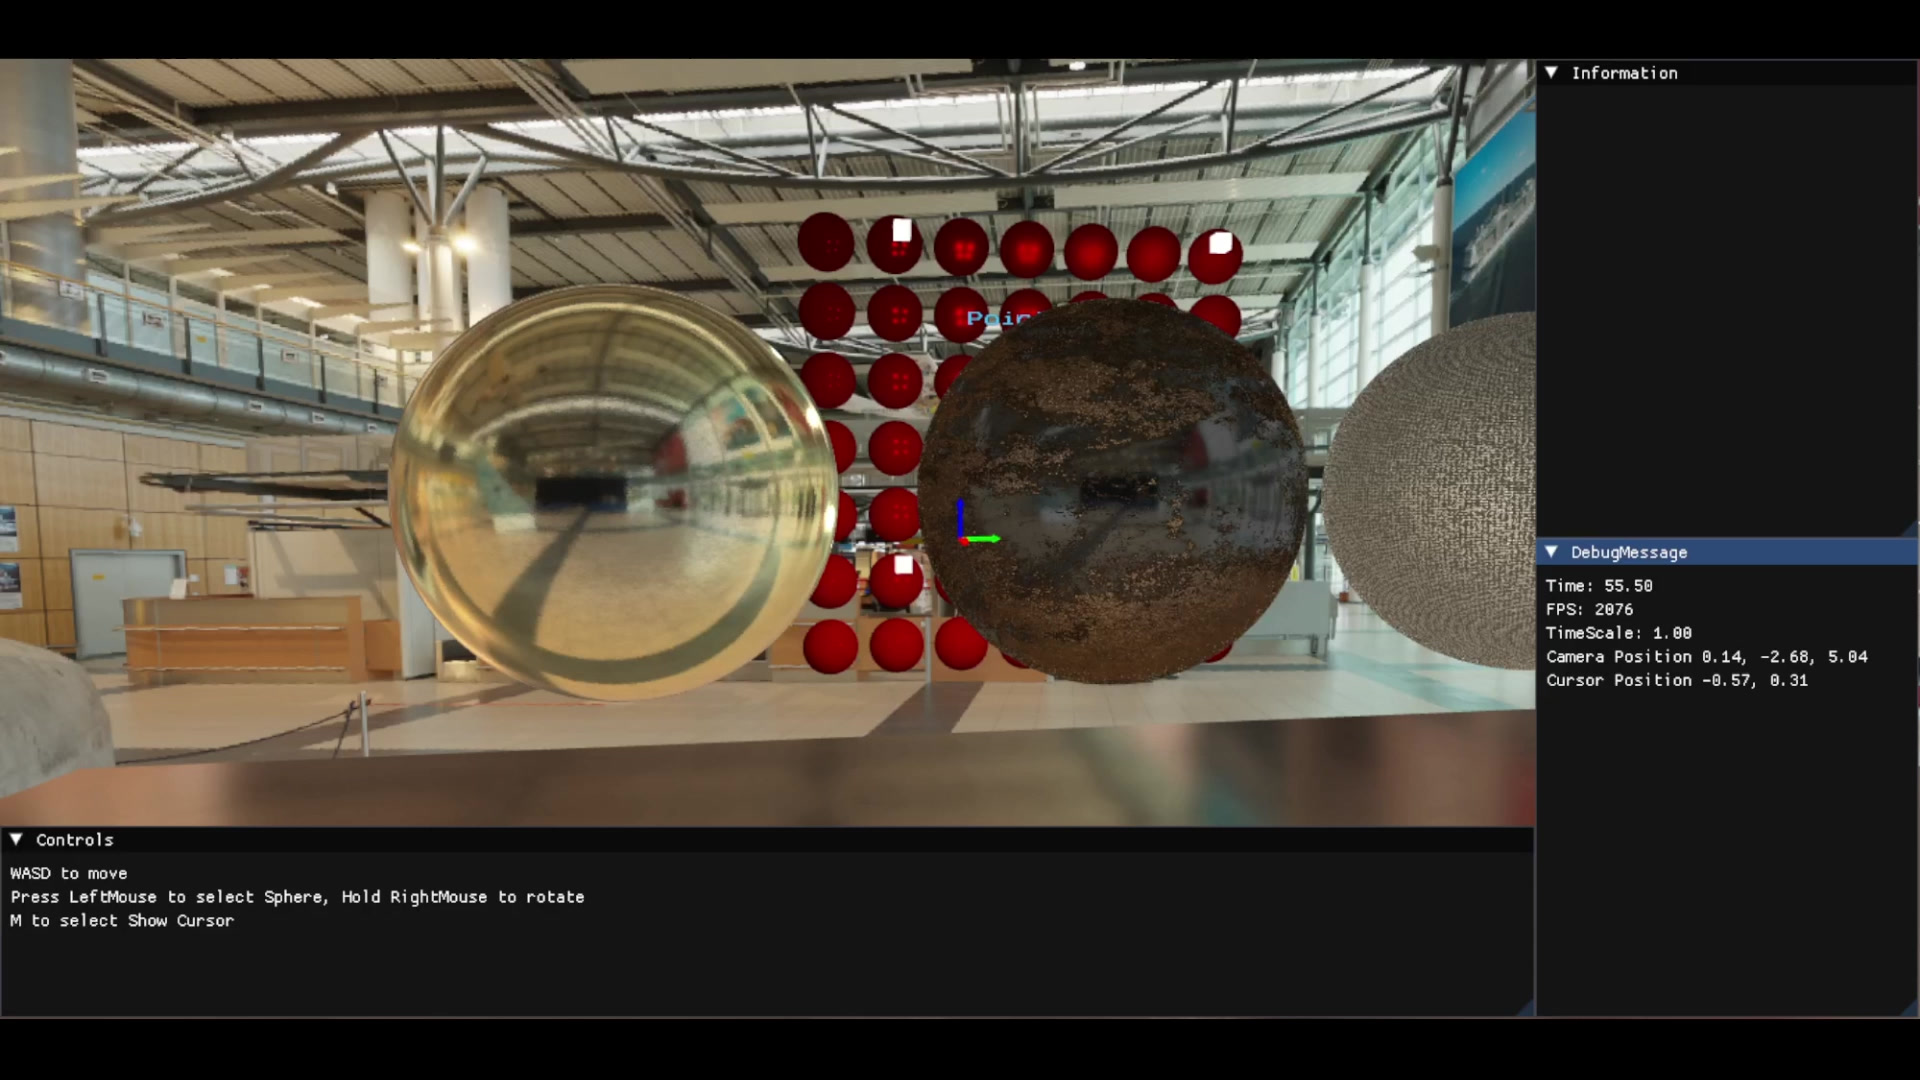1920x1080 pixels.
Task: Click the partially hidden blue Point label
Action: (998, 318)
